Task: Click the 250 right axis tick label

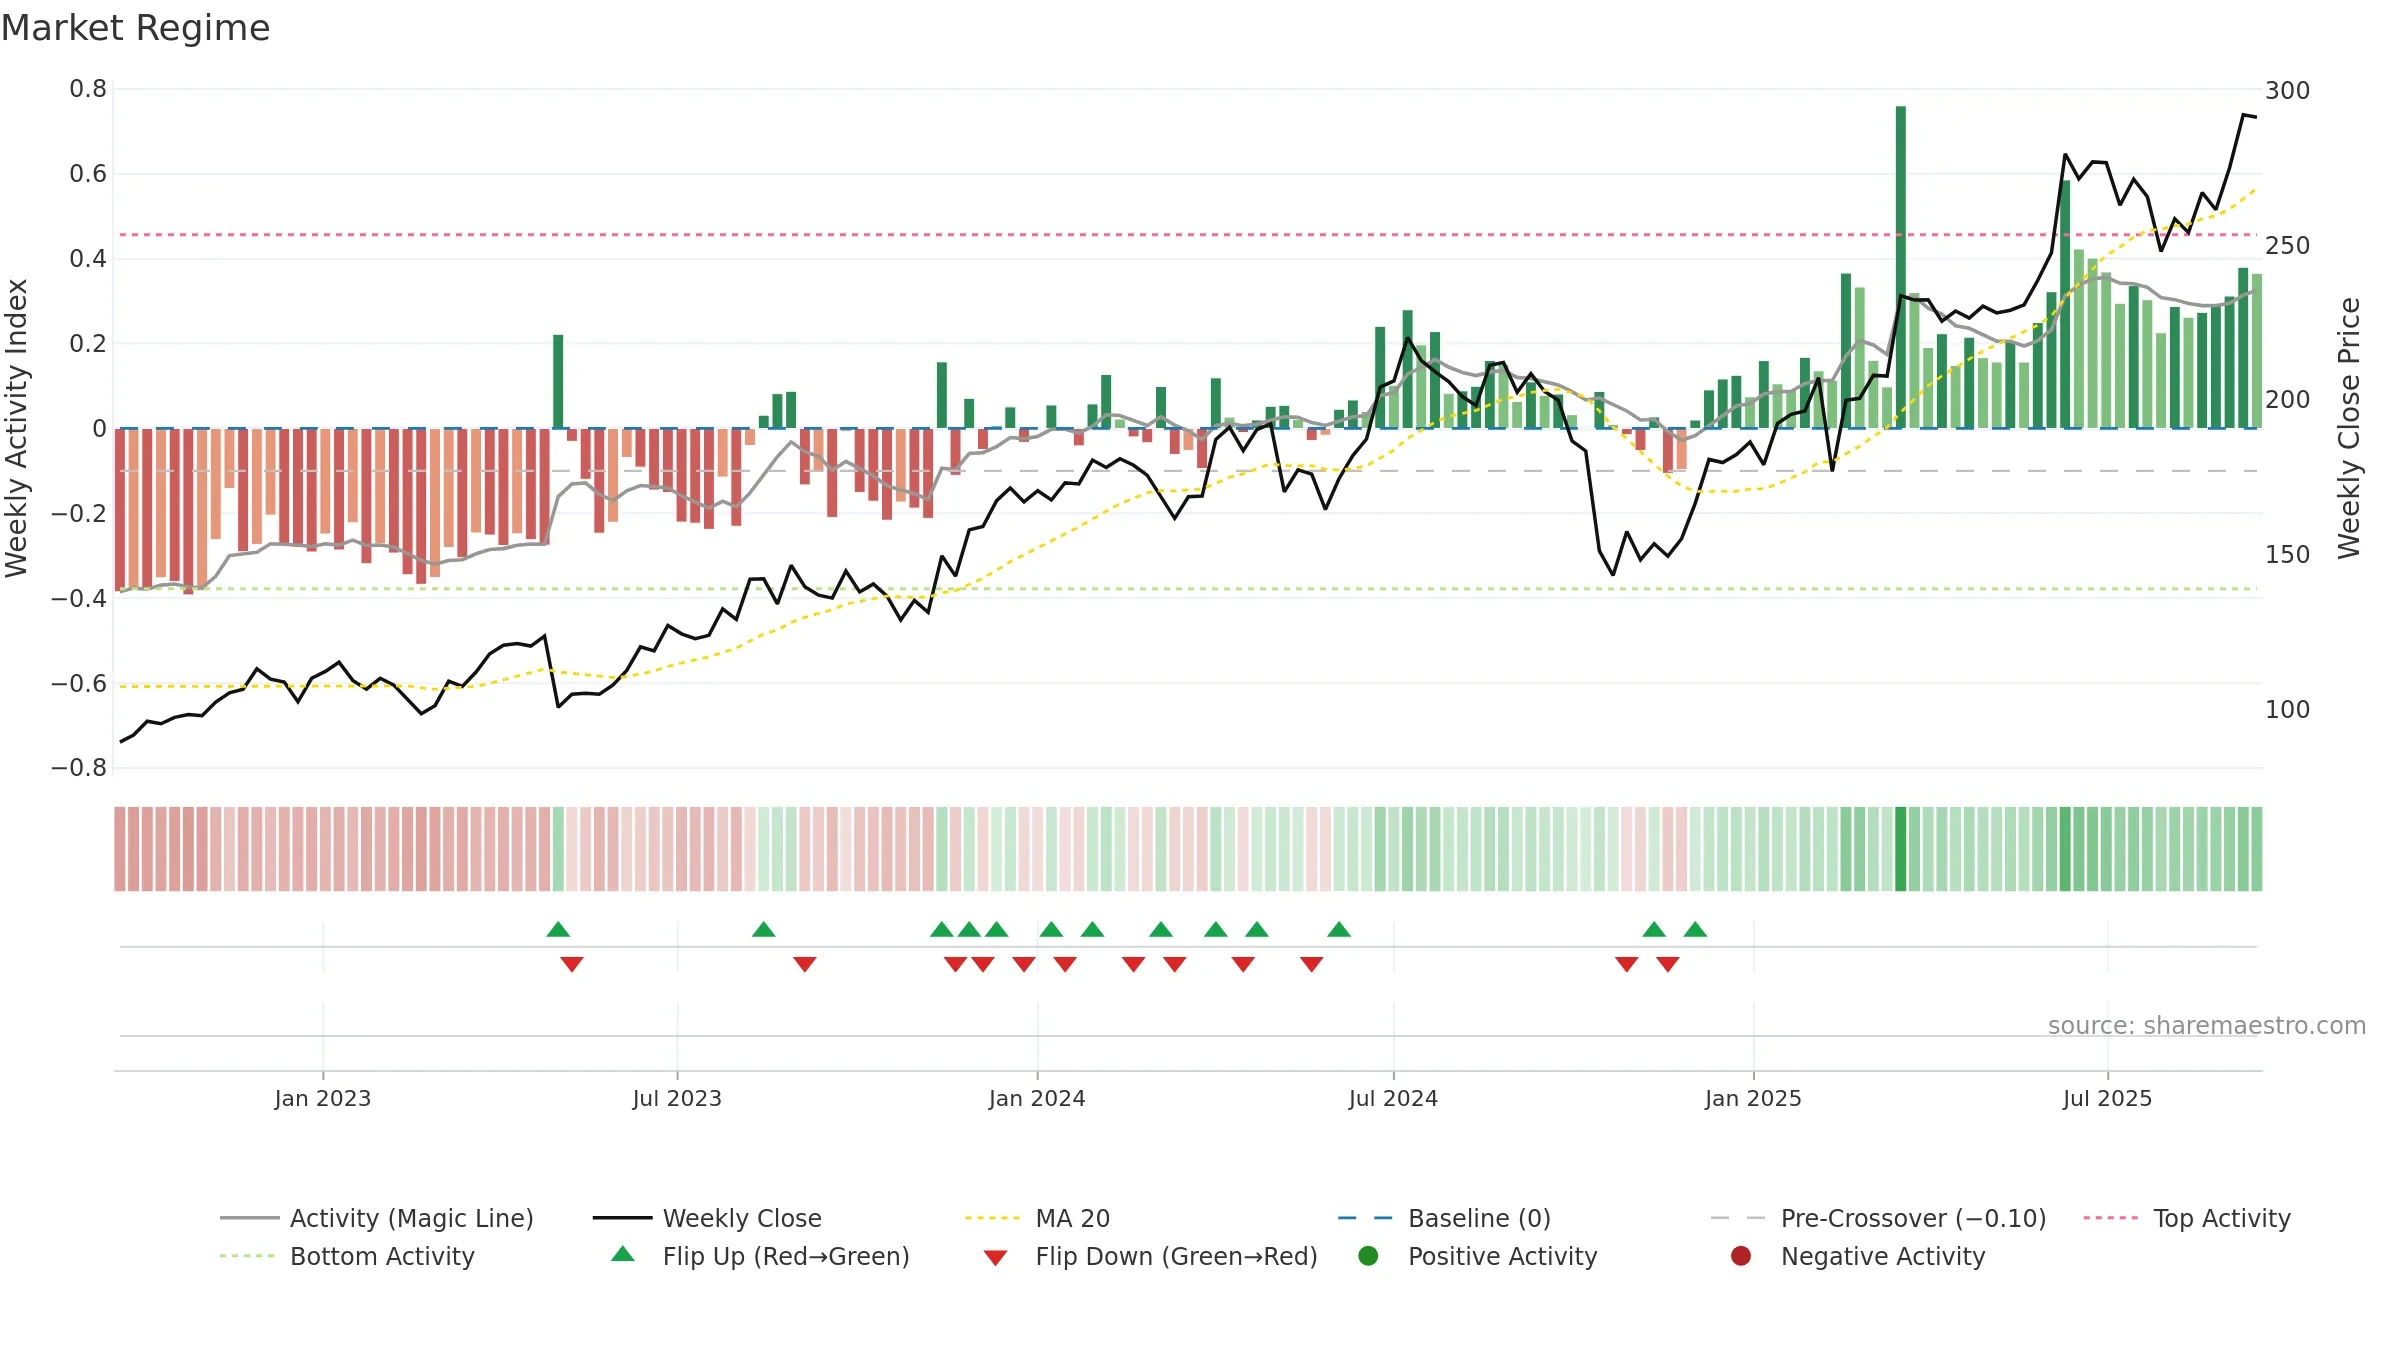Action: 2287,246
